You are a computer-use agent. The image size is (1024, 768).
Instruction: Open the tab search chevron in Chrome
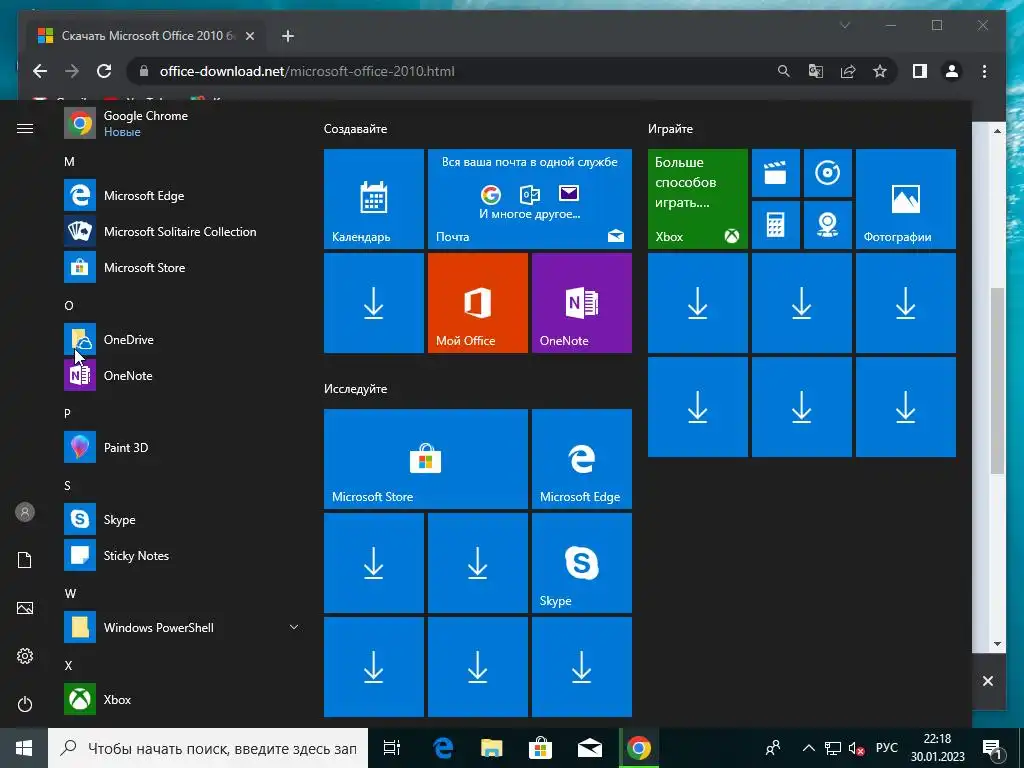[844, 25]
